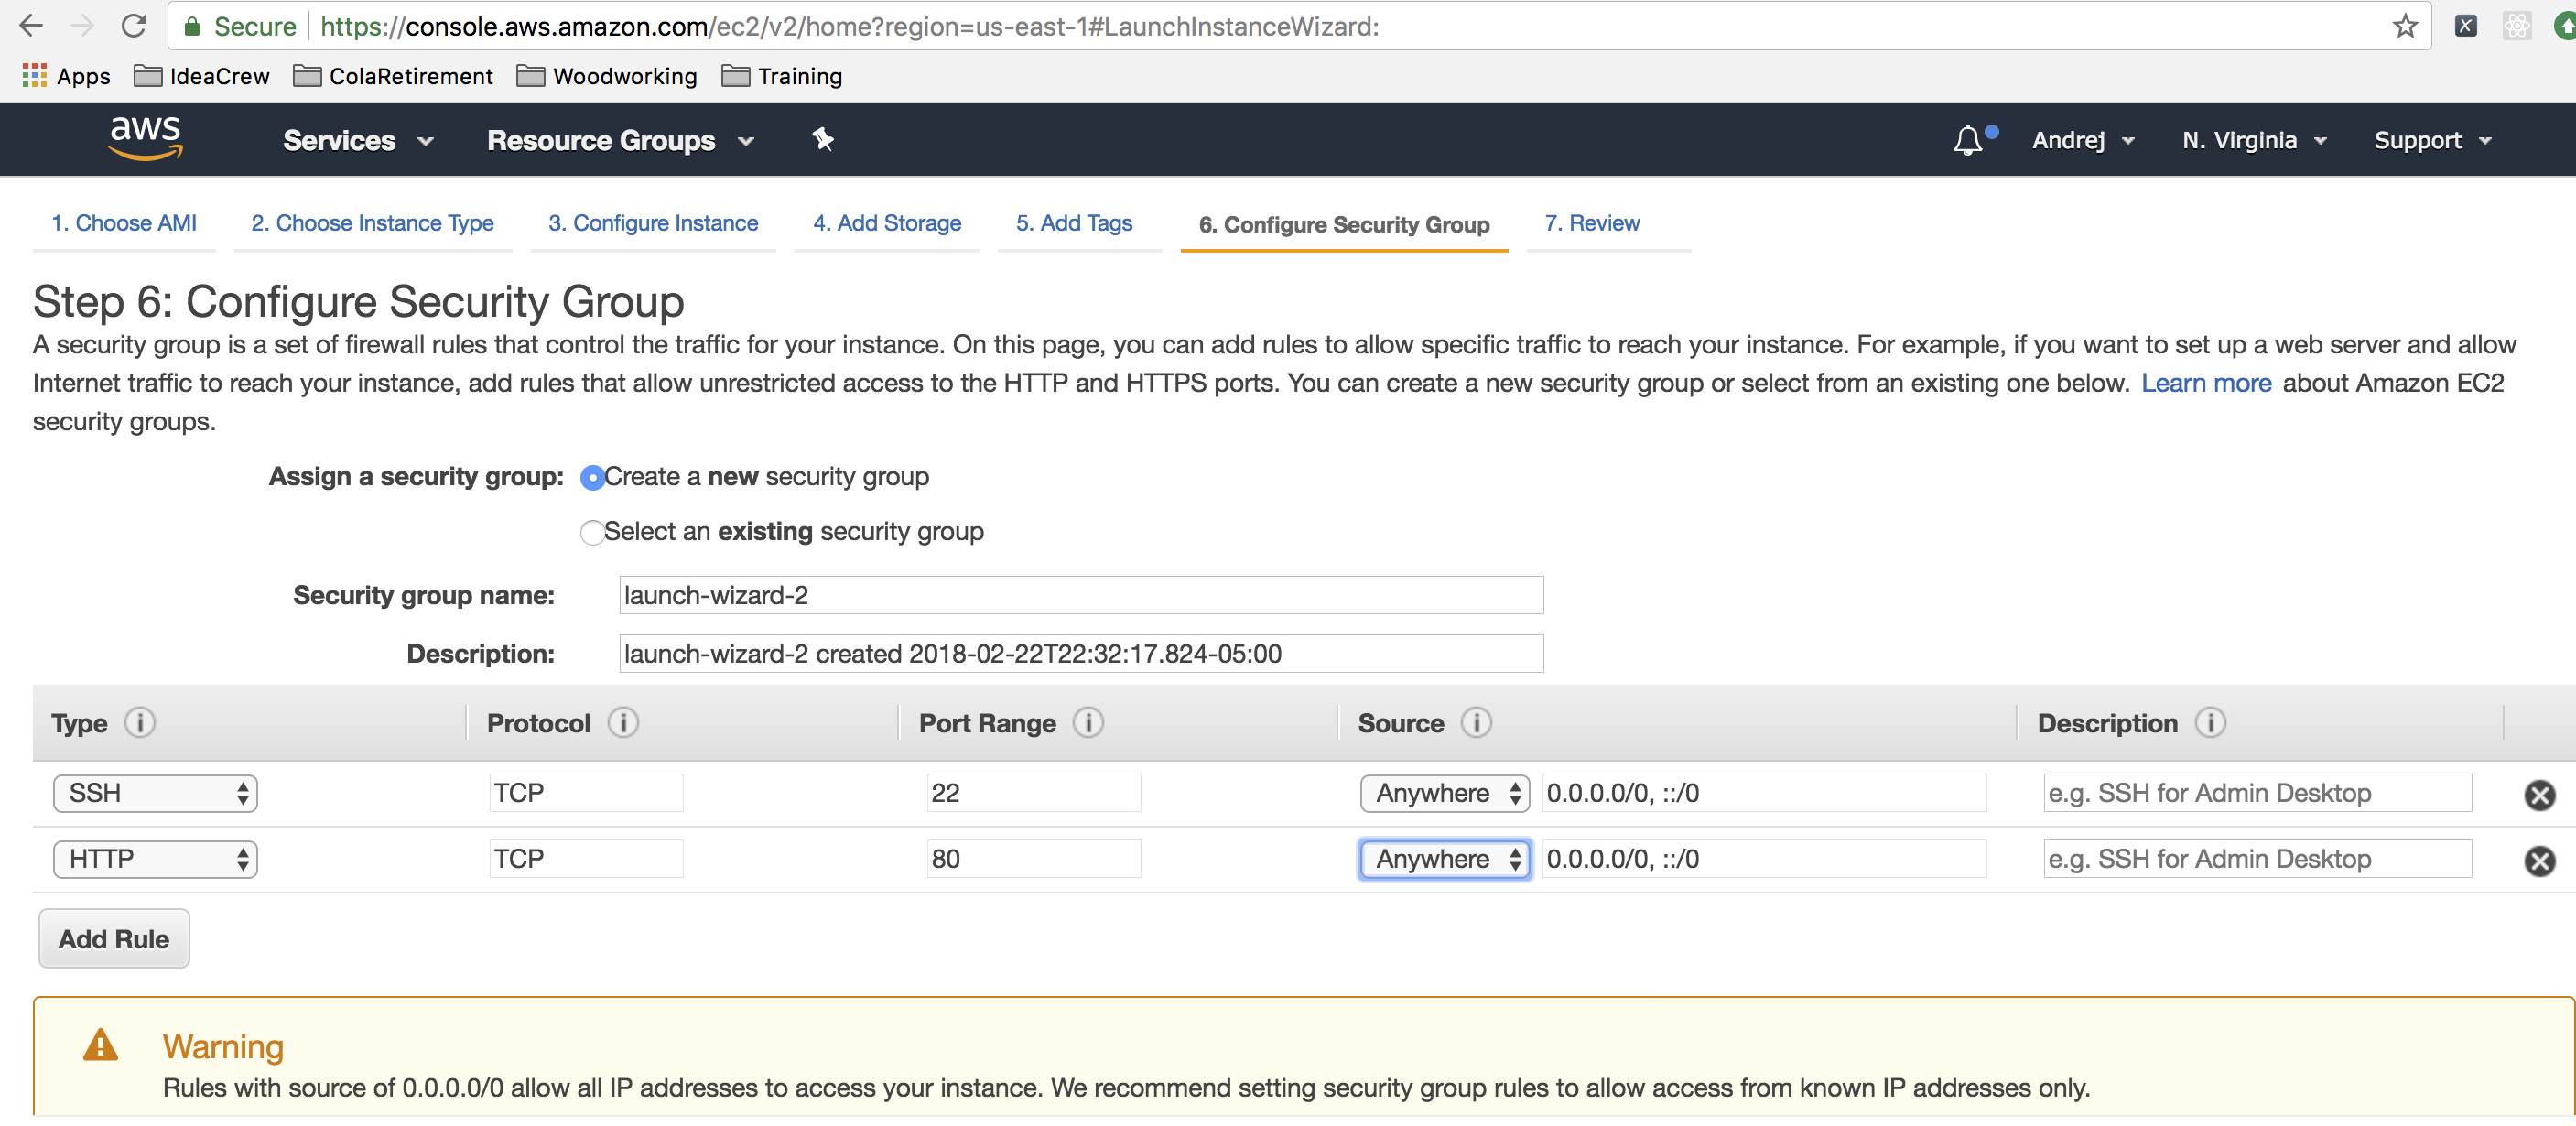Click the Security group name field
This screenshot has width=2576, height=1126.
coord(1080,595)
